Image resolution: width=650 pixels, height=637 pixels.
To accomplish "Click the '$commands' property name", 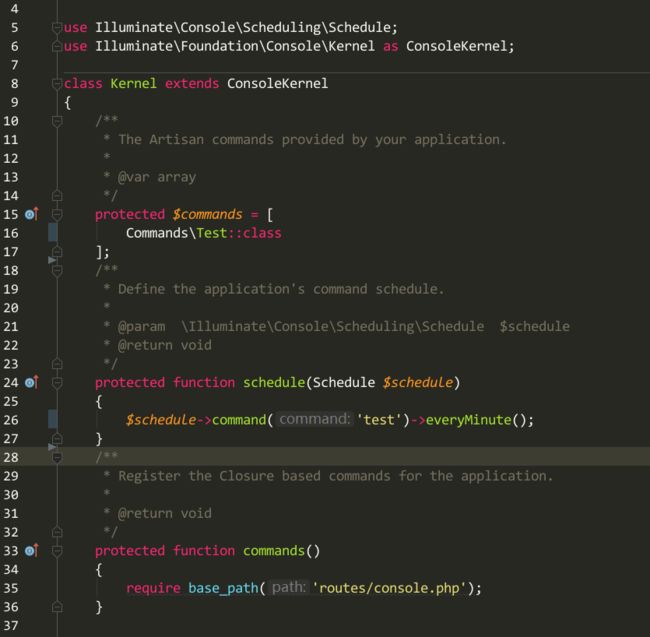I will tap(208, 214).
